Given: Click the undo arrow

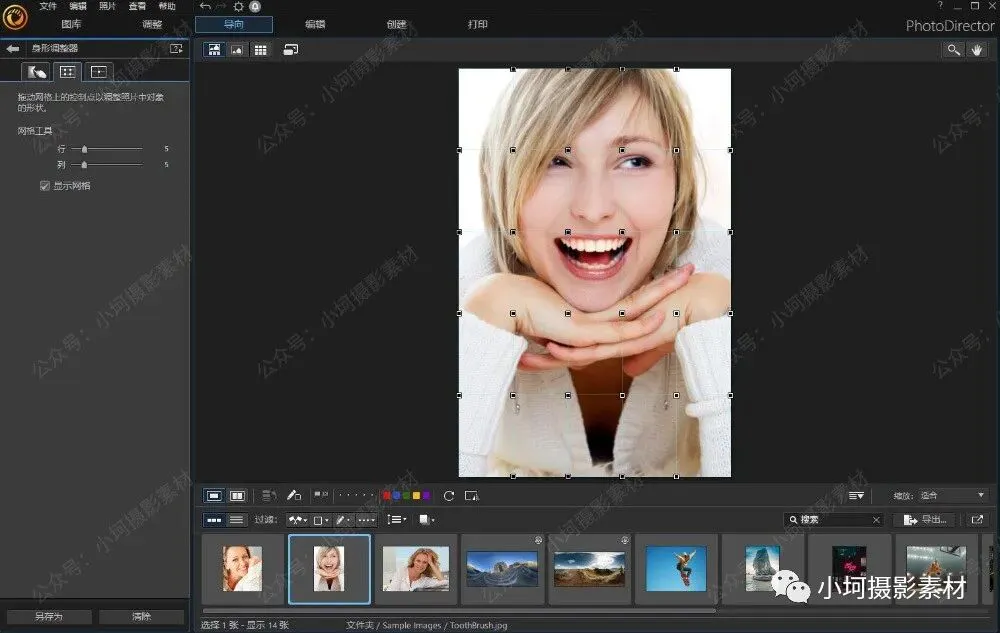Looking at the screenshot, I should (205, 6).
